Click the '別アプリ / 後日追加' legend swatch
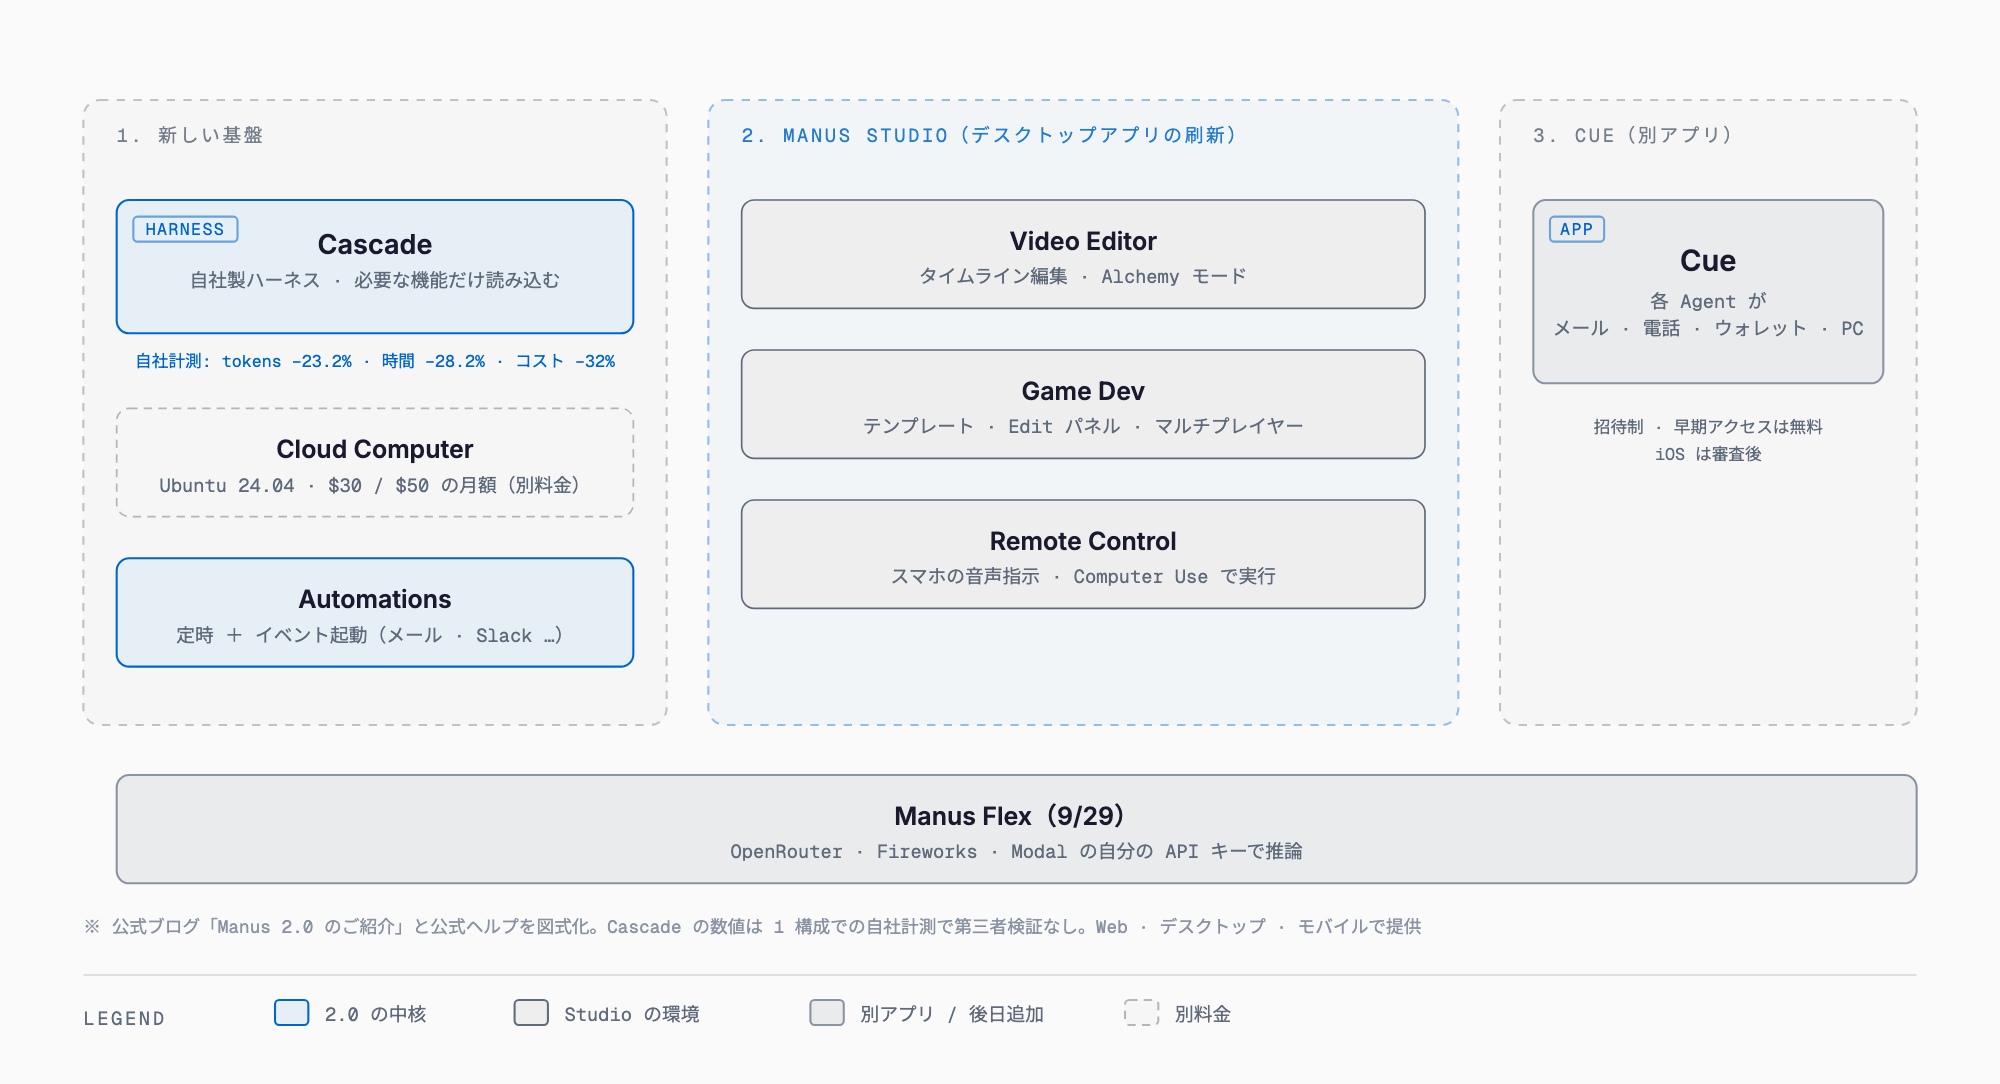The image size is (2000, 1084). [827, 1013]
